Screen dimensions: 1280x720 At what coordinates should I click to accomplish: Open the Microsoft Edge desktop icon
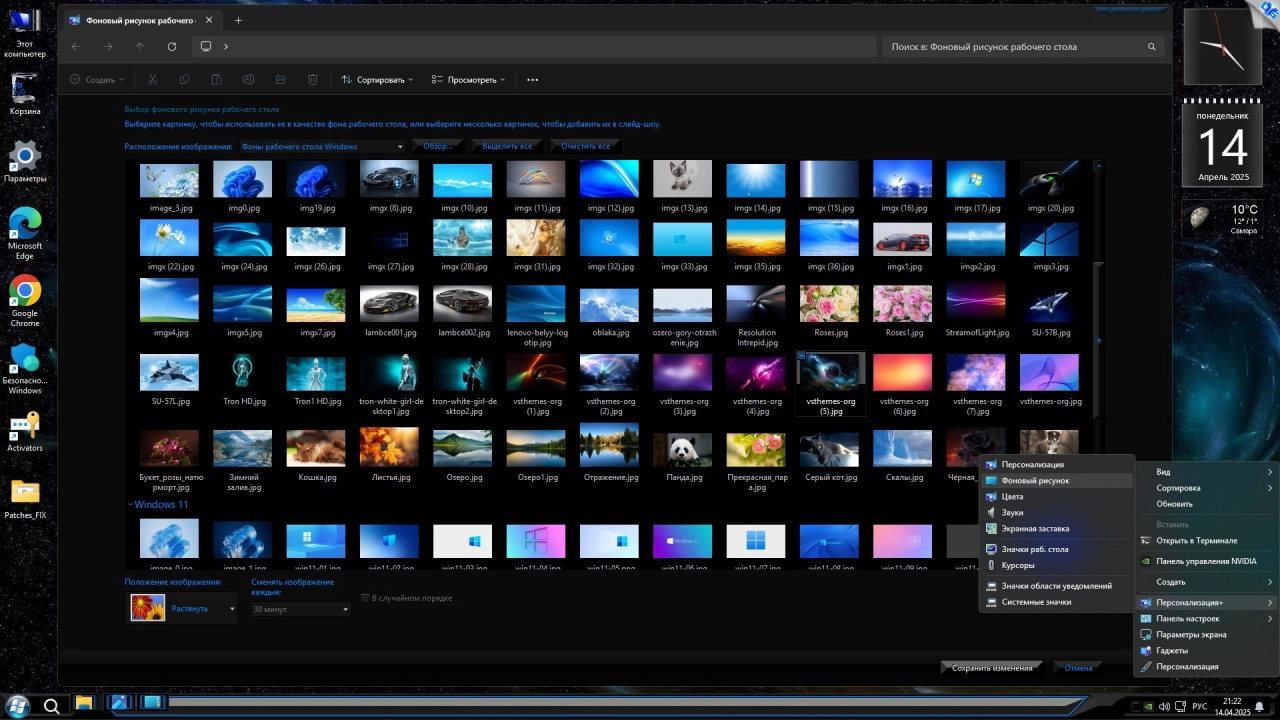[x=25, y=233]
